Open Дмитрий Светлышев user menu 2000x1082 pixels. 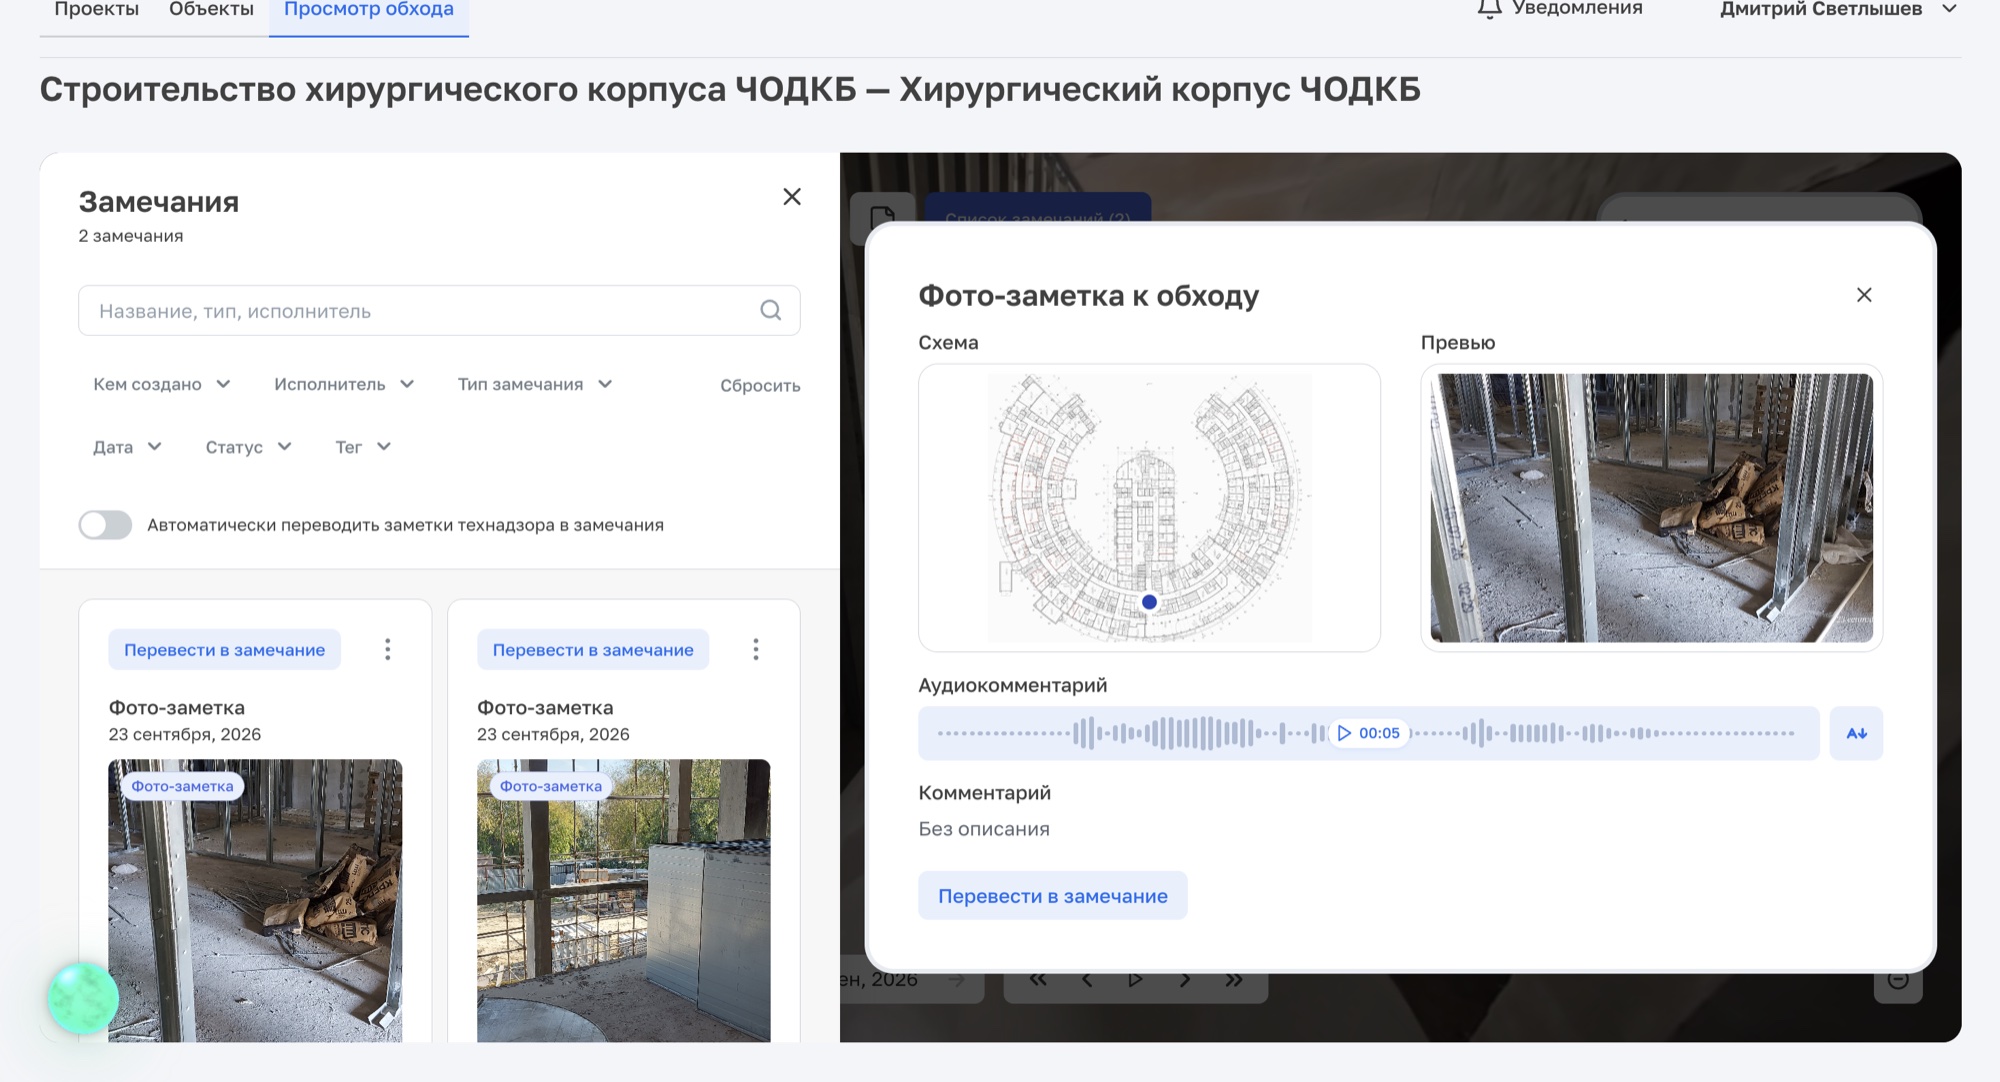[1838, 9]
